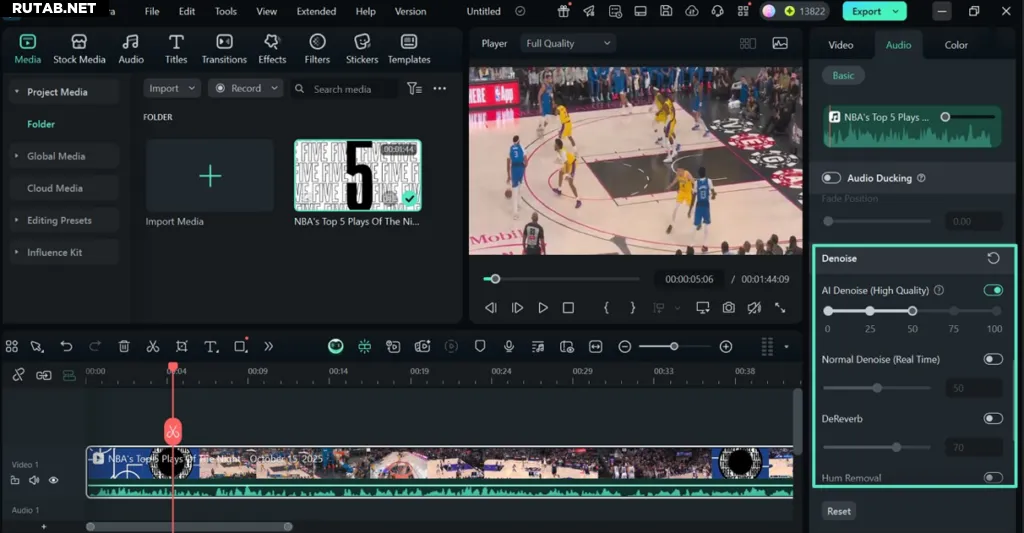Viewport: 1024px width, 533px height.
Task: Switch to the Color tab
Action: tap(956, 45)
